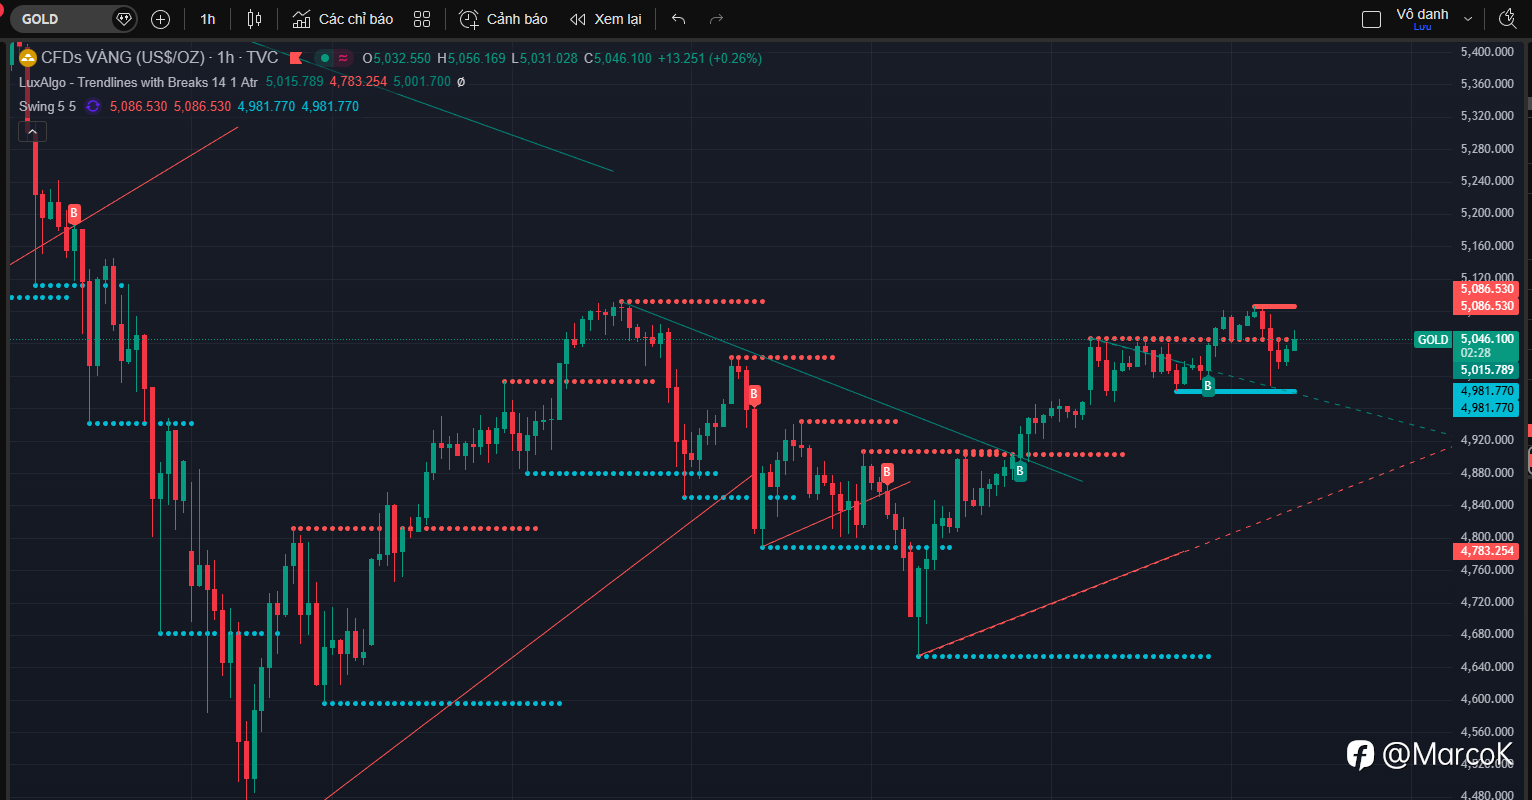The width and height of the screenshot is (1532, 800).
Task: Click the 02:28 candle countdown label
Action: 1476,353
